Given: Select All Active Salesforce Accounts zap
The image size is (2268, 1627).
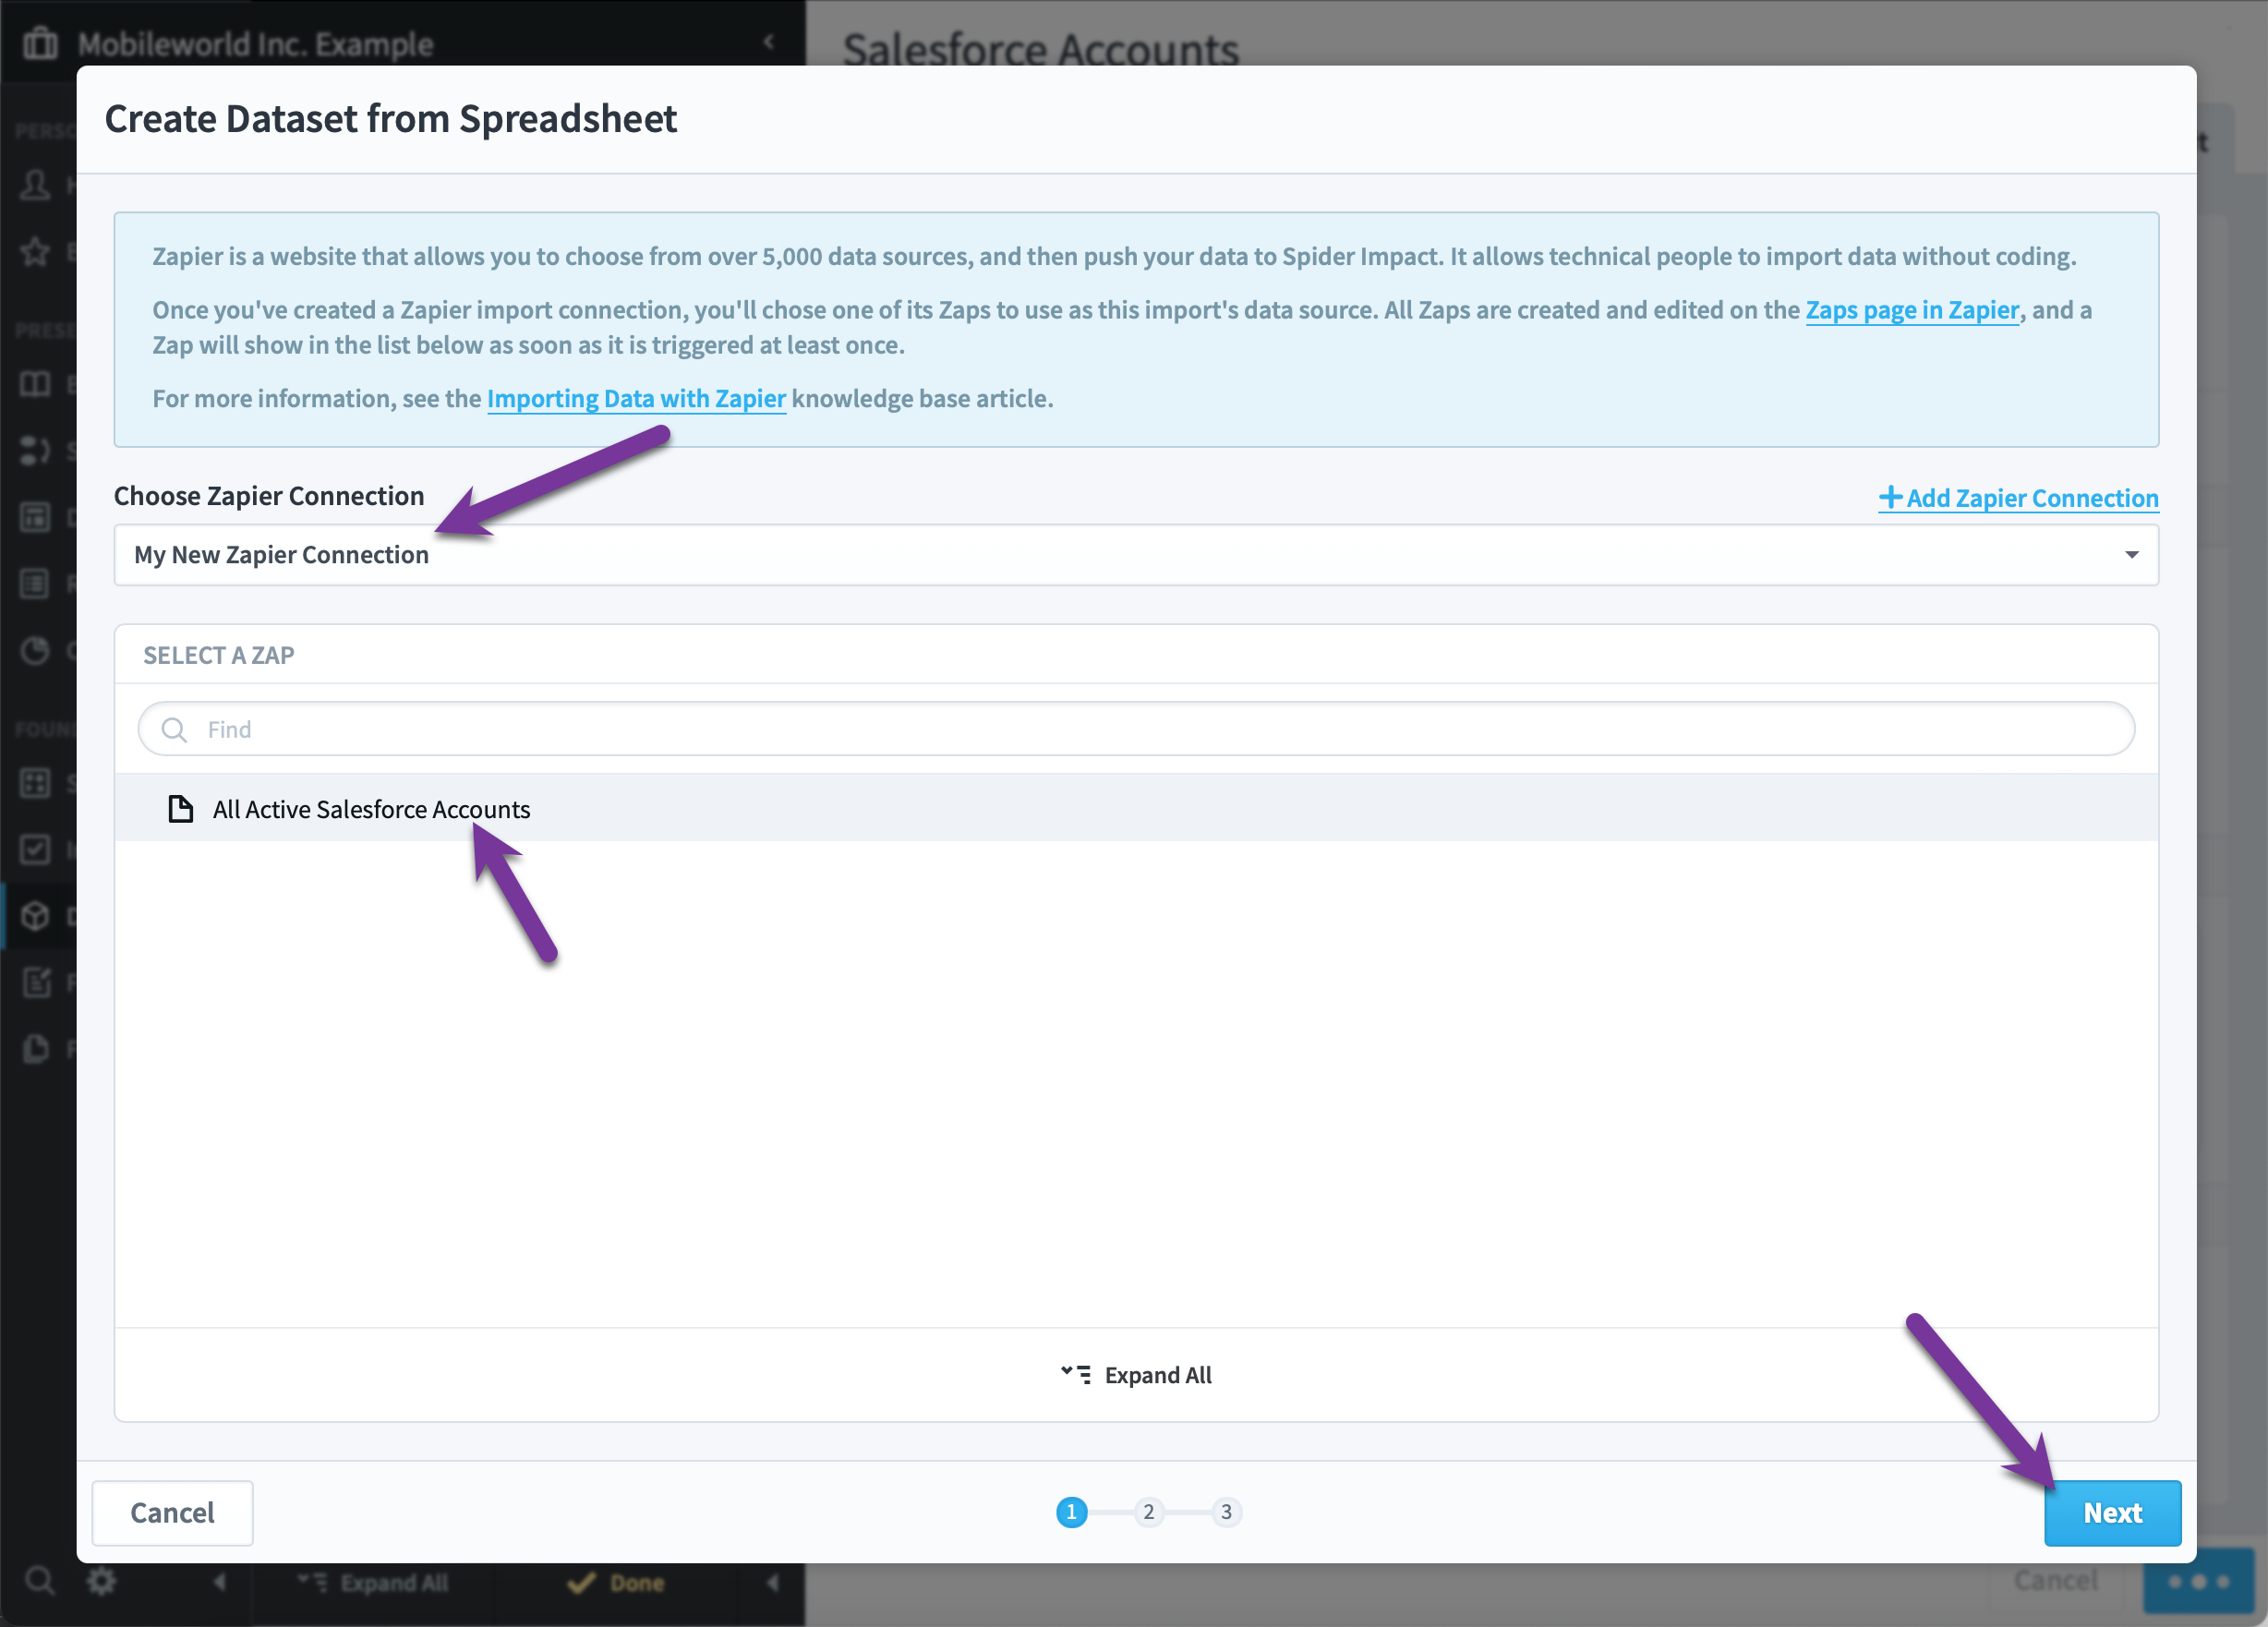Looking at the screenshot, I should coord(1136,808).
